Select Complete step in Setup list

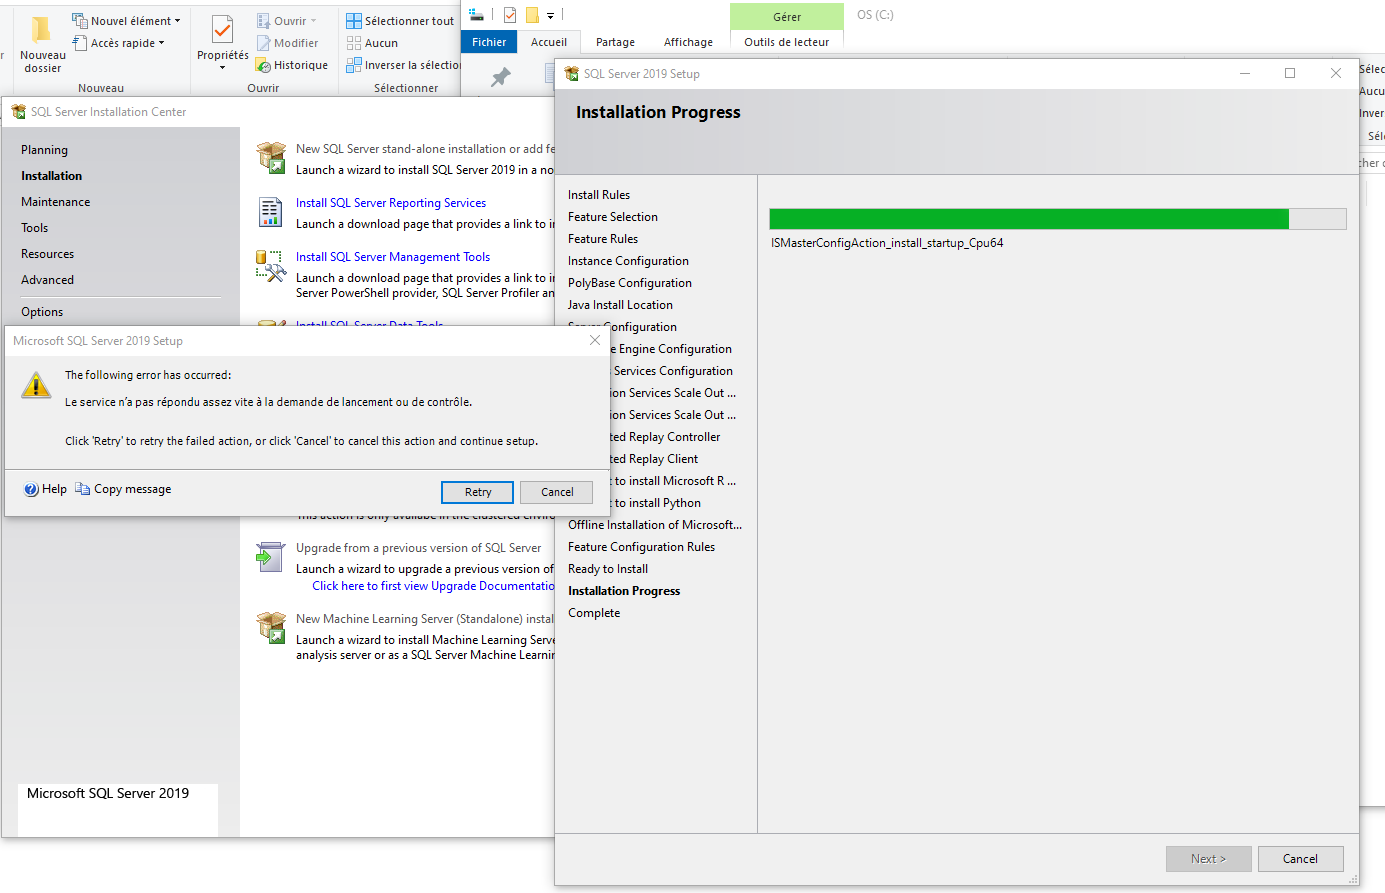click(594, 613)
